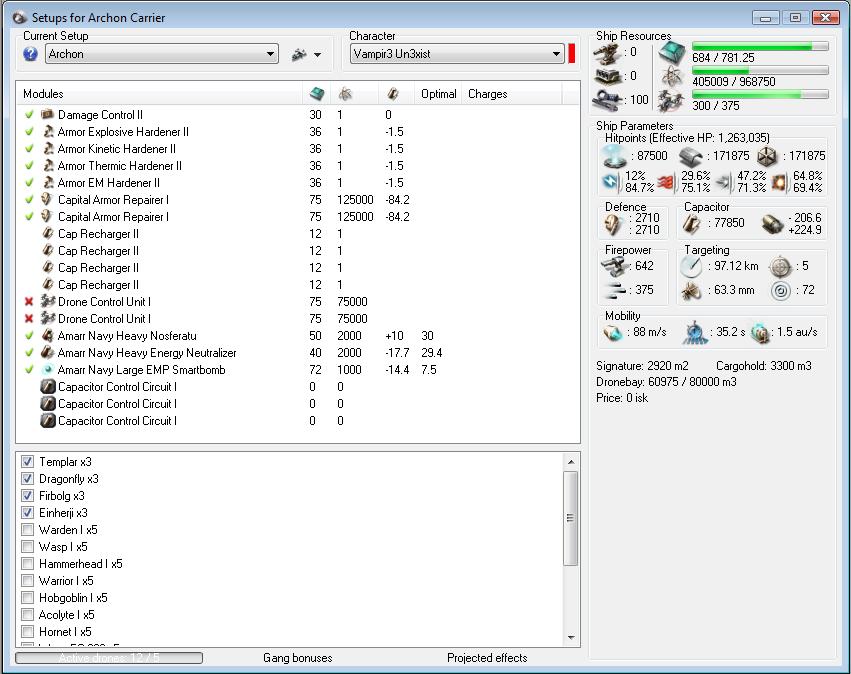The height and width of the screenshot is (674, 851).
Task: Open Gang bonuses
Action: click(297, 658)
